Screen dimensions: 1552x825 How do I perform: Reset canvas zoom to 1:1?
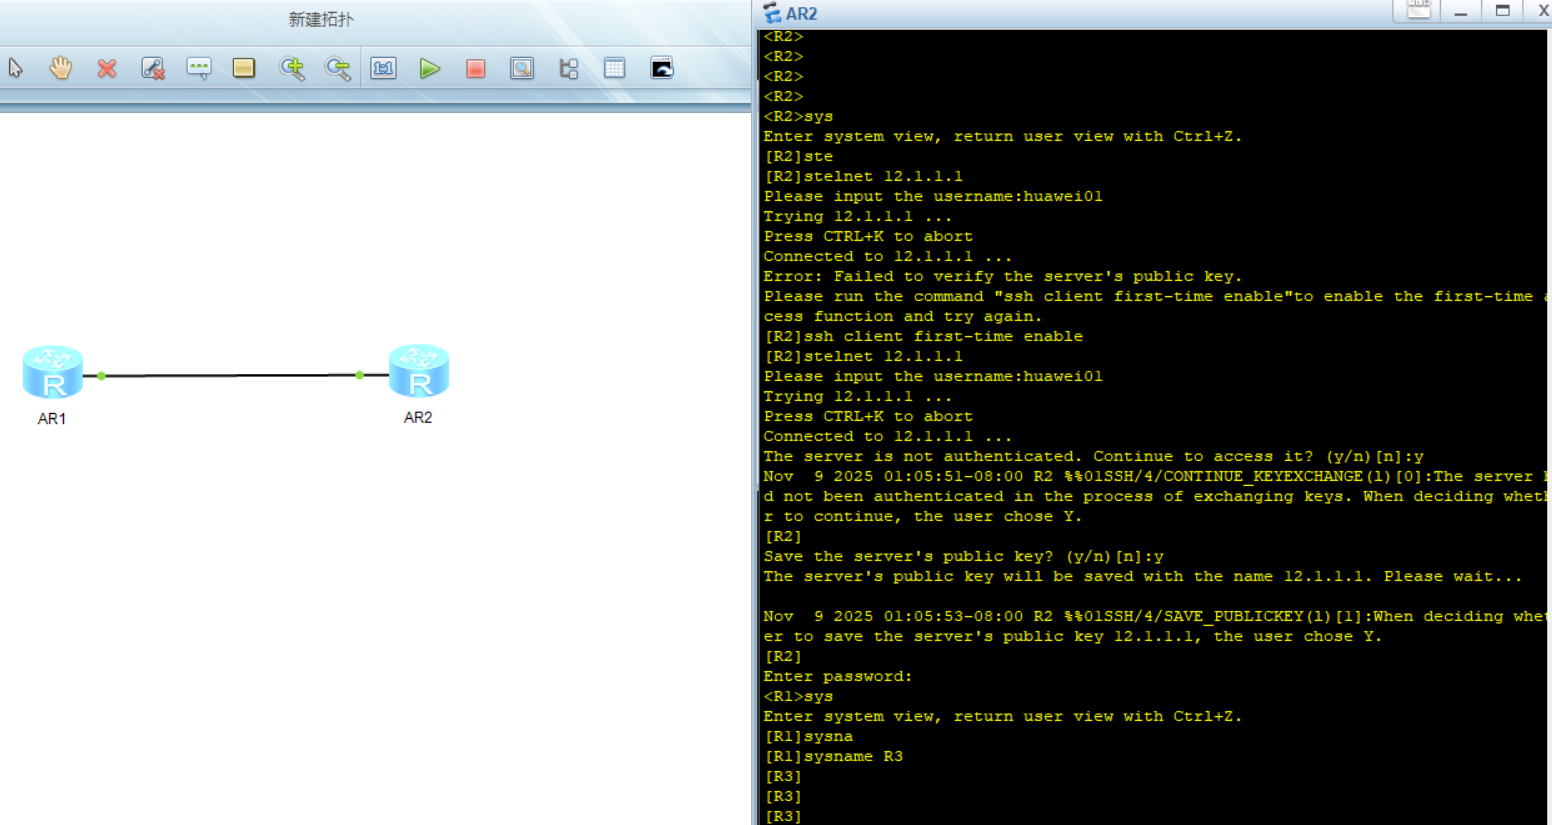(384, 68)
